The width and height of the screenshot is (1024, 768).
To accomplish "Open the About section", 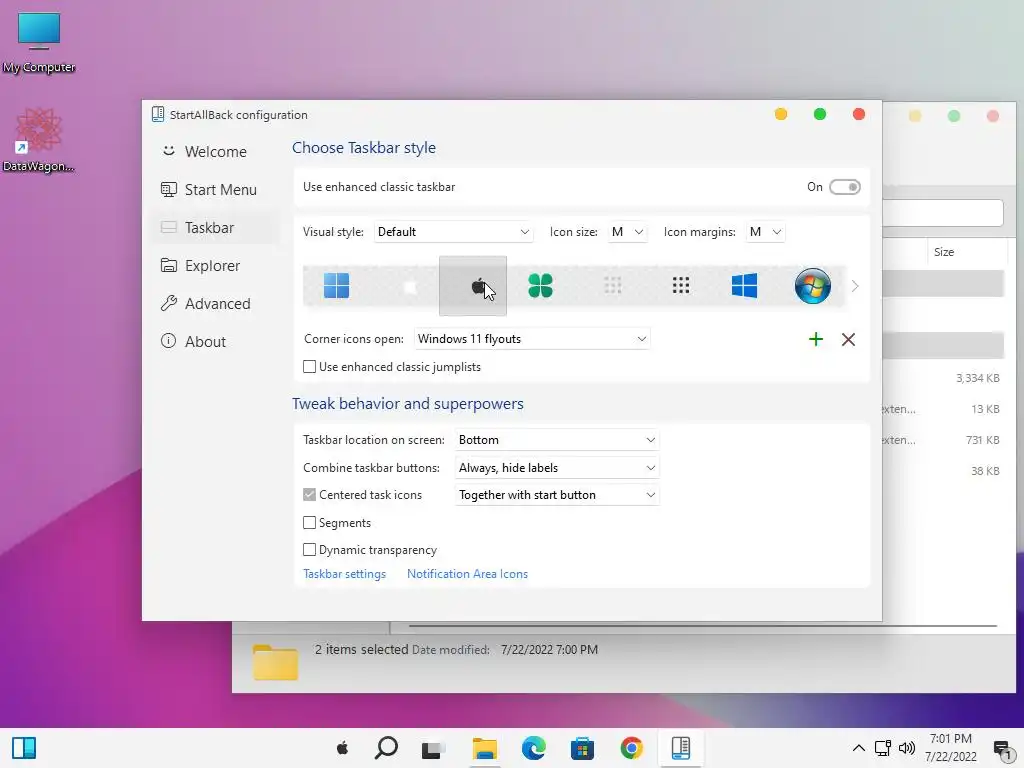I will pos(216,342).
